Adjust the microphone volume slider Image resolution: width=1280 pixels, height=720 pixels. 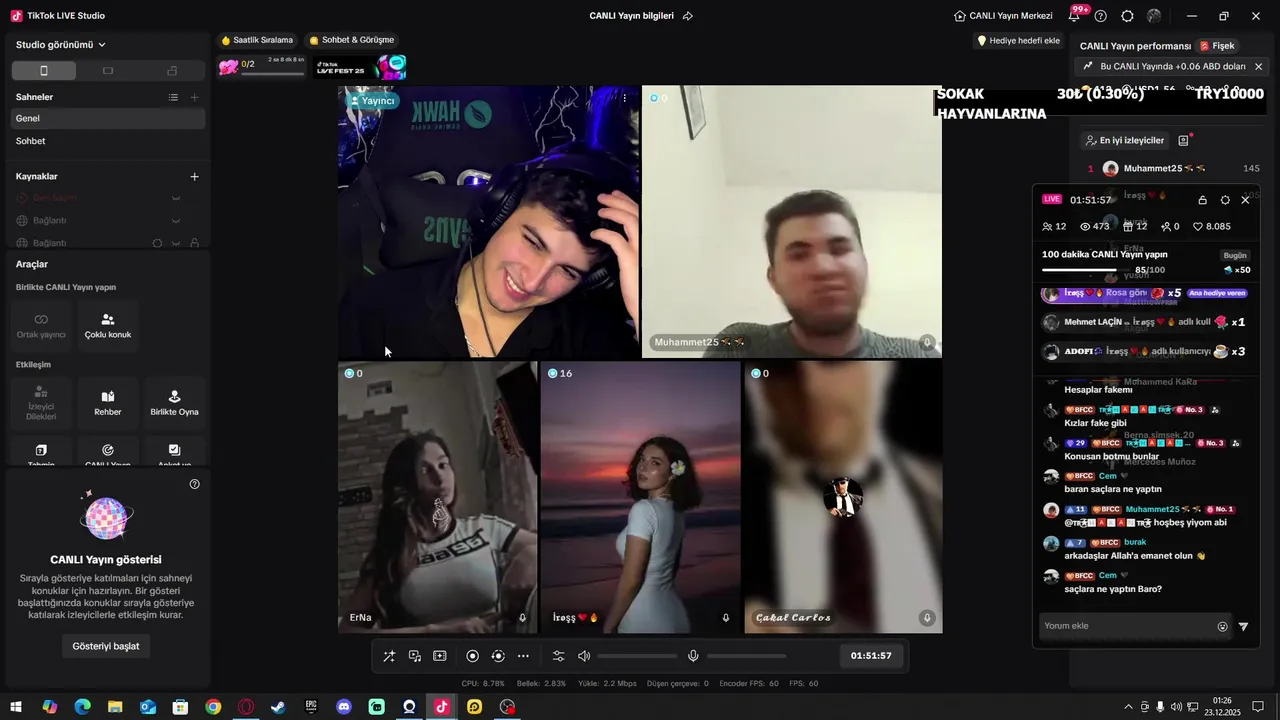click(x=747, y=656)
